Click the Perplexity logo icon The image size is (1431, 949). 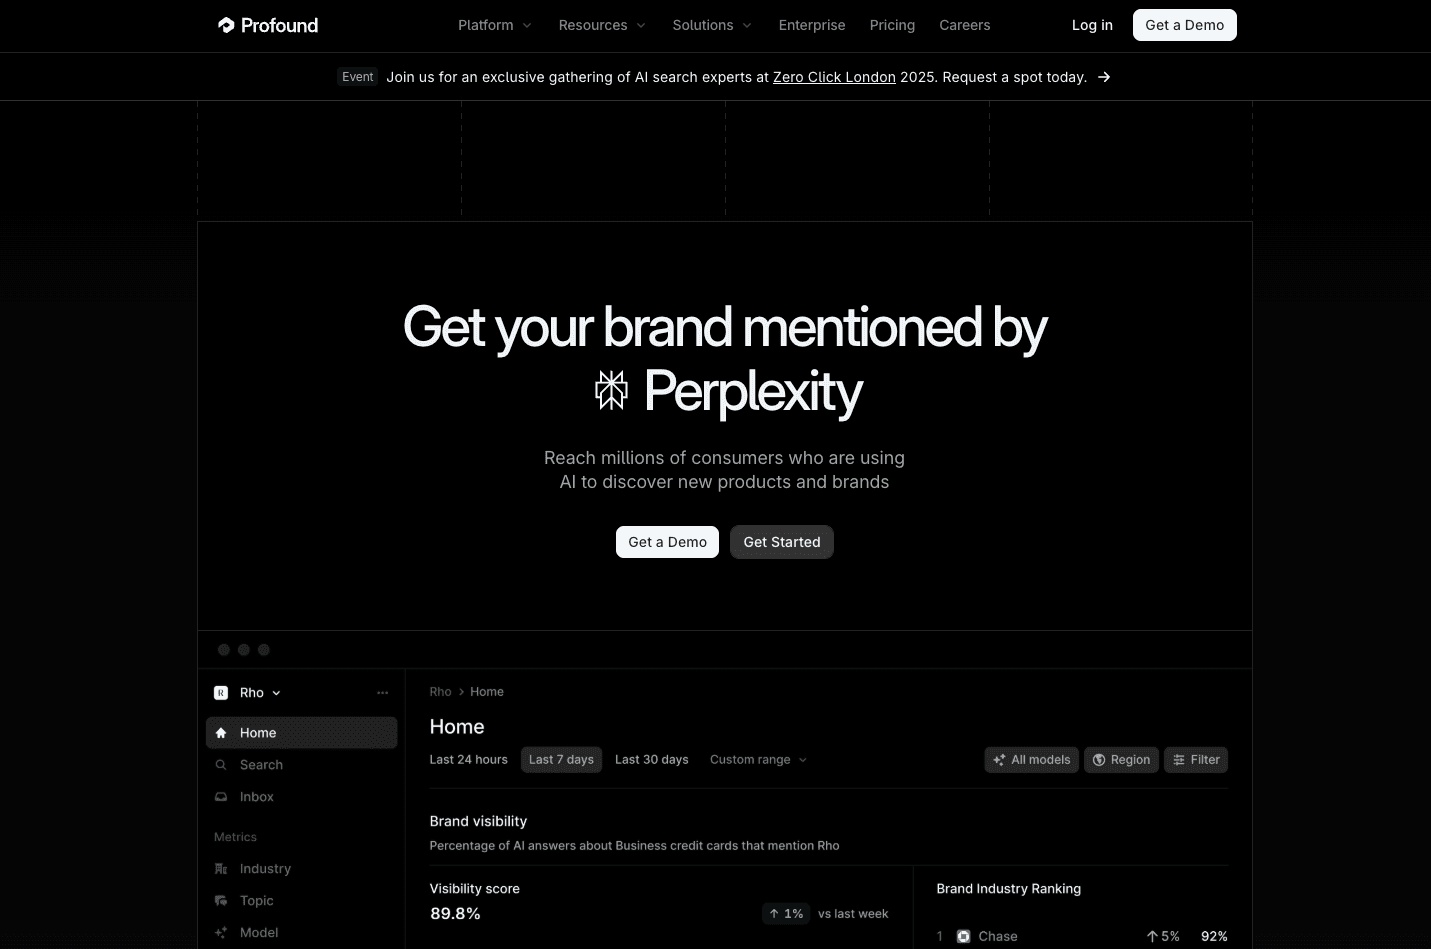pyautogui.click(x=611, y=390)
